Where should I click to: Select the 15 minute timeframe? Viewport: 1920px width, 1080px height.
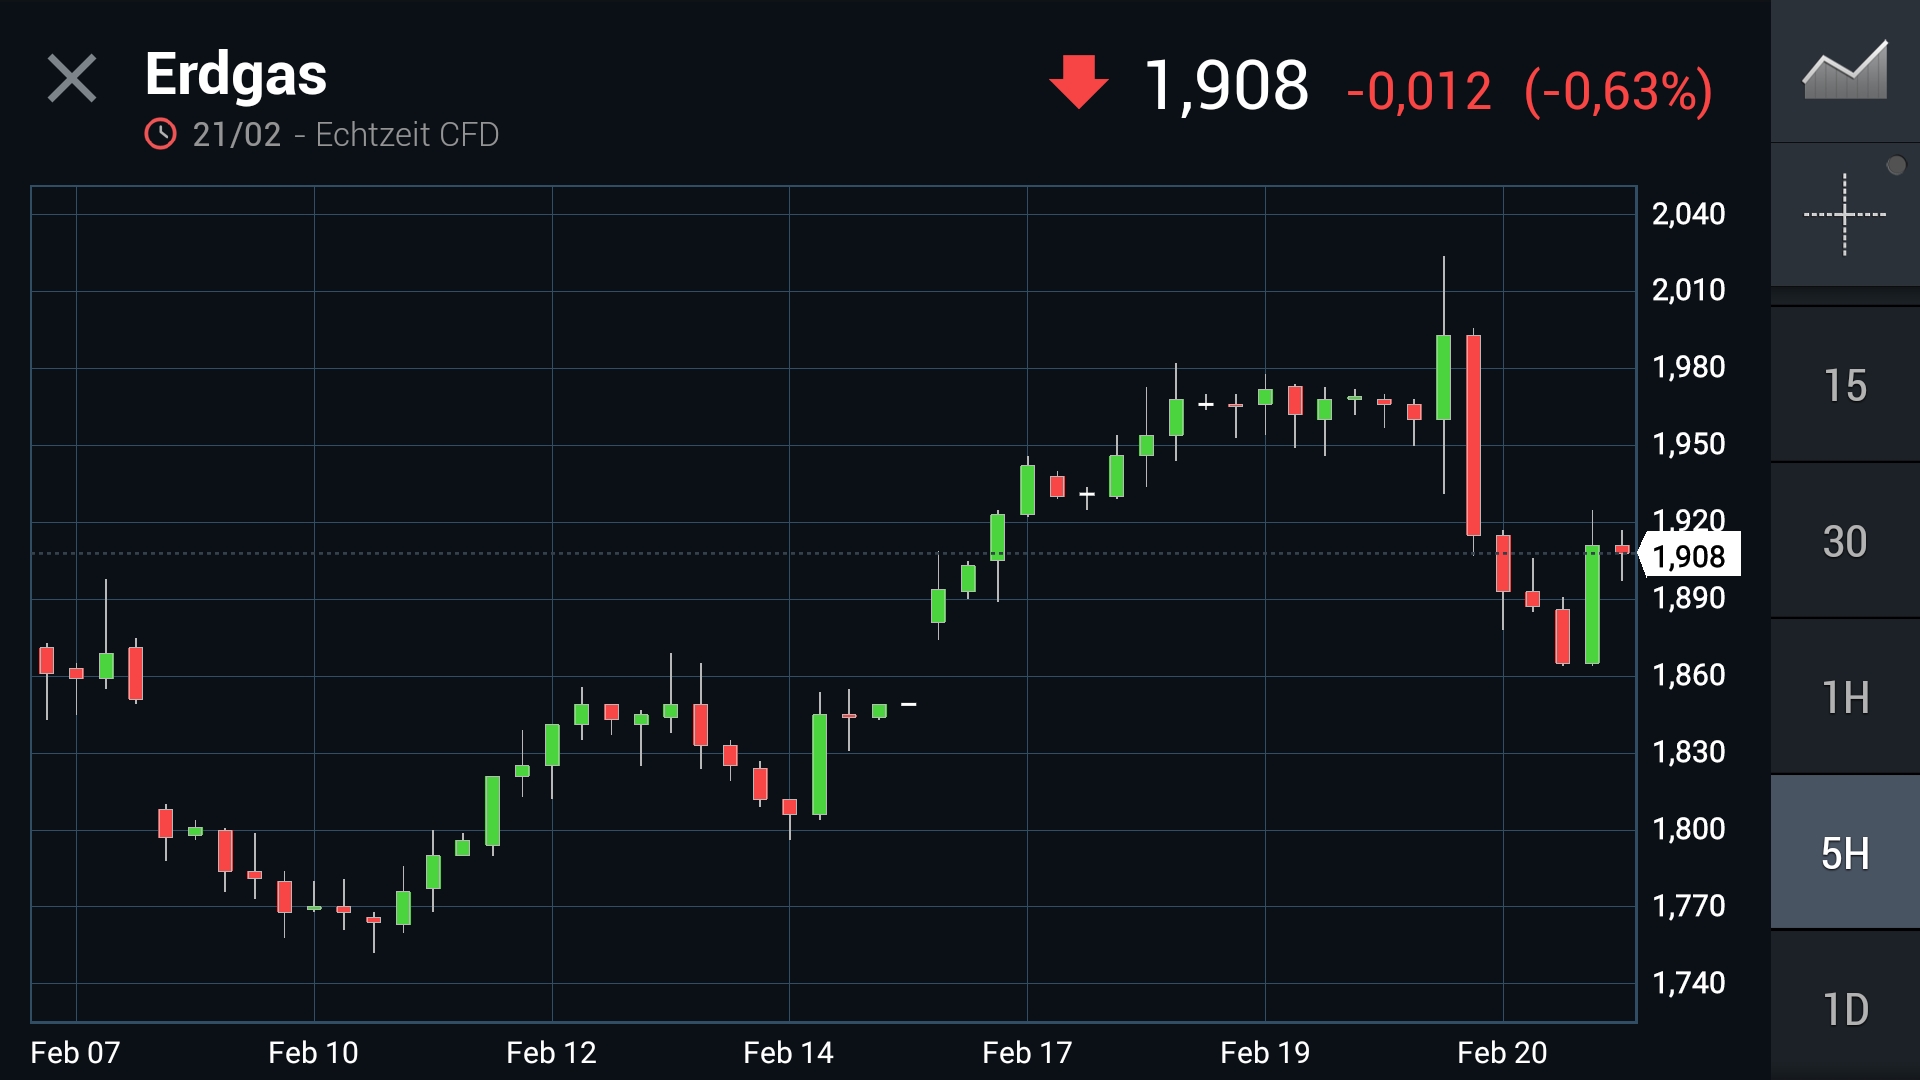[1844, 386]
